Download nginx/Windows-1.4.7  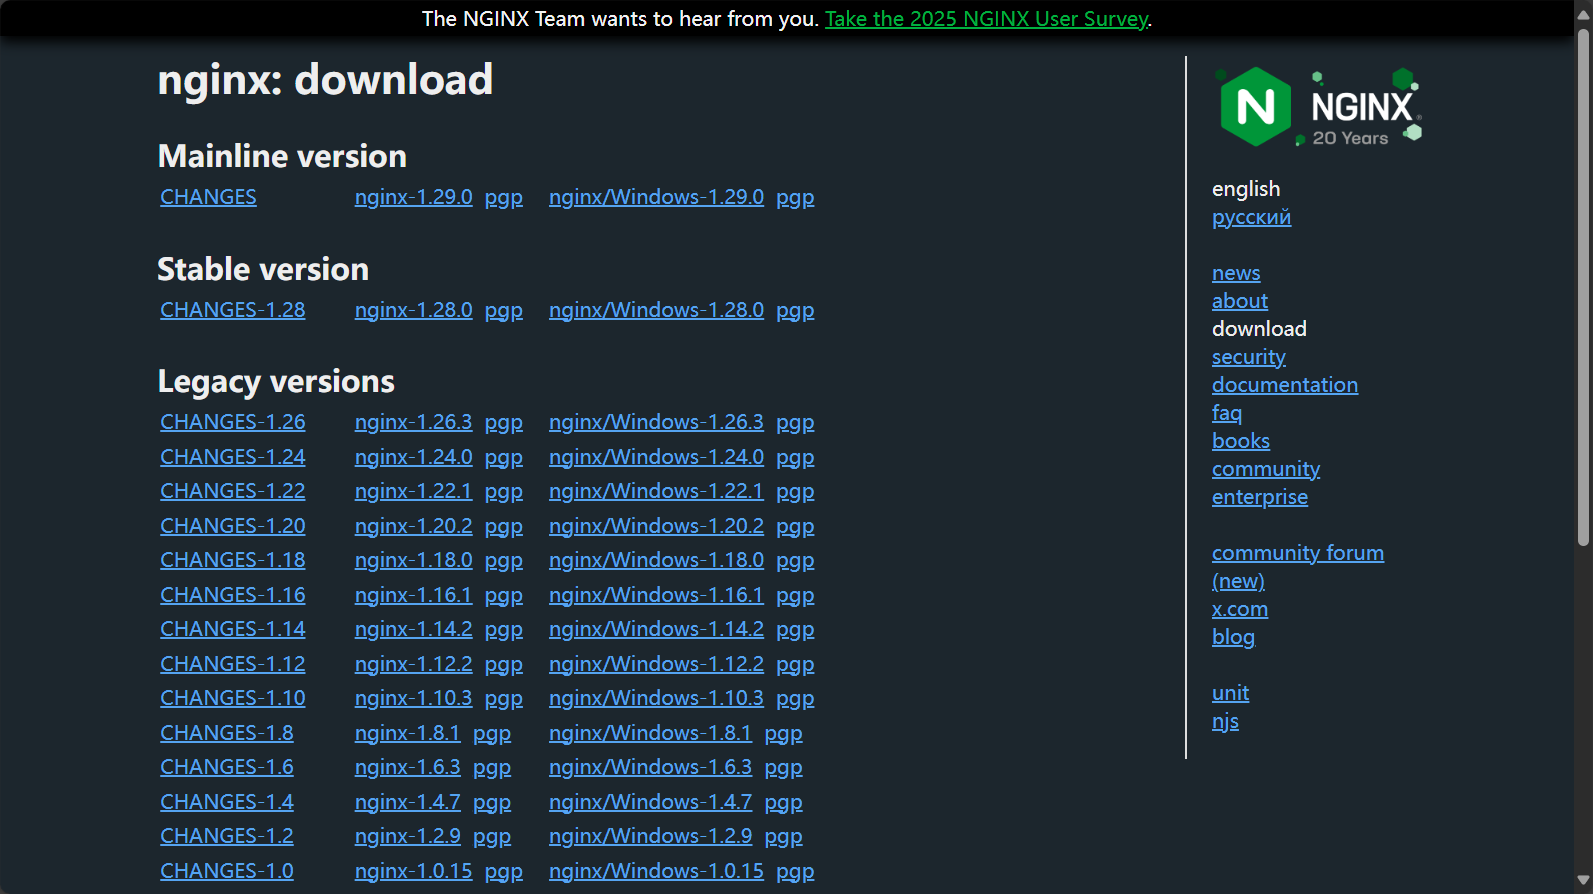650,802
